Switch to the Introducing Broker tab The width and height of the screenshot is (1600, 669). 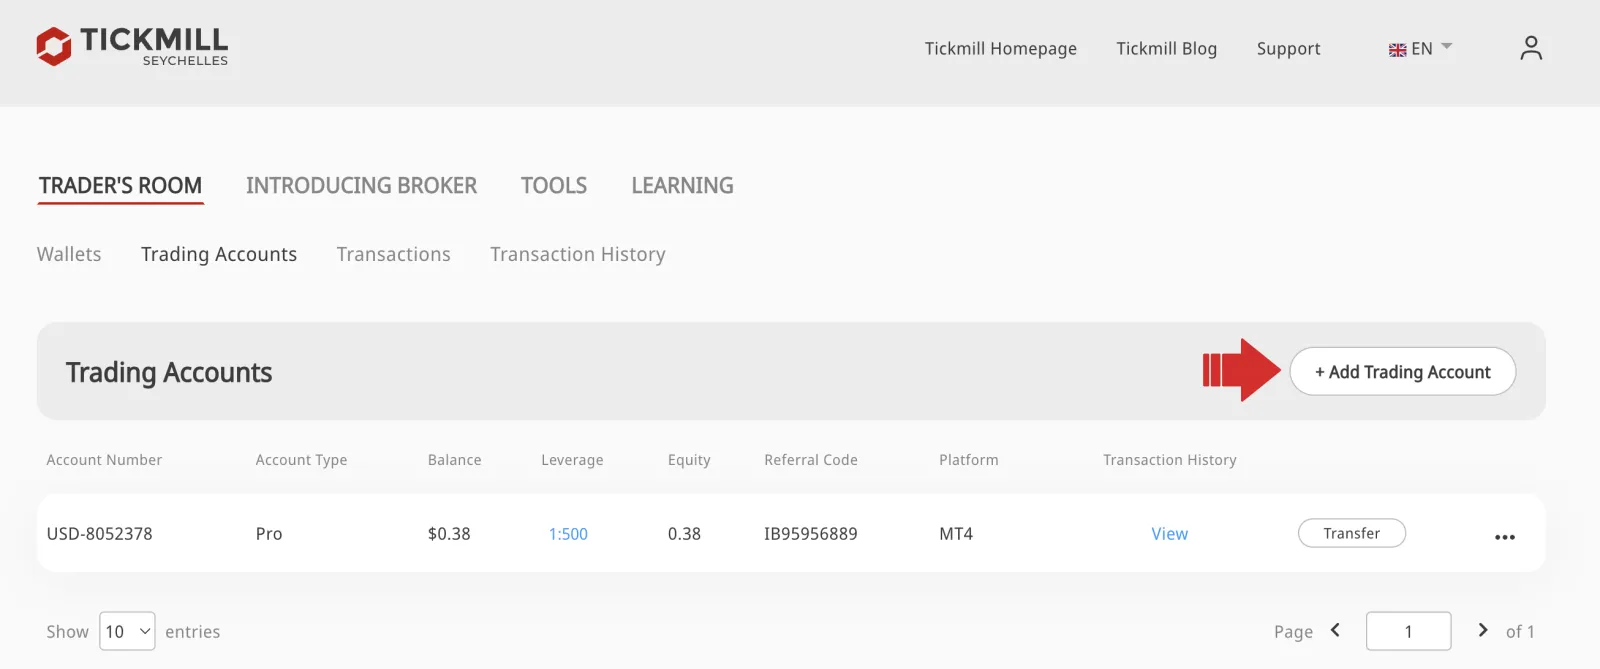pyautogui.click(x=361, y=186)
